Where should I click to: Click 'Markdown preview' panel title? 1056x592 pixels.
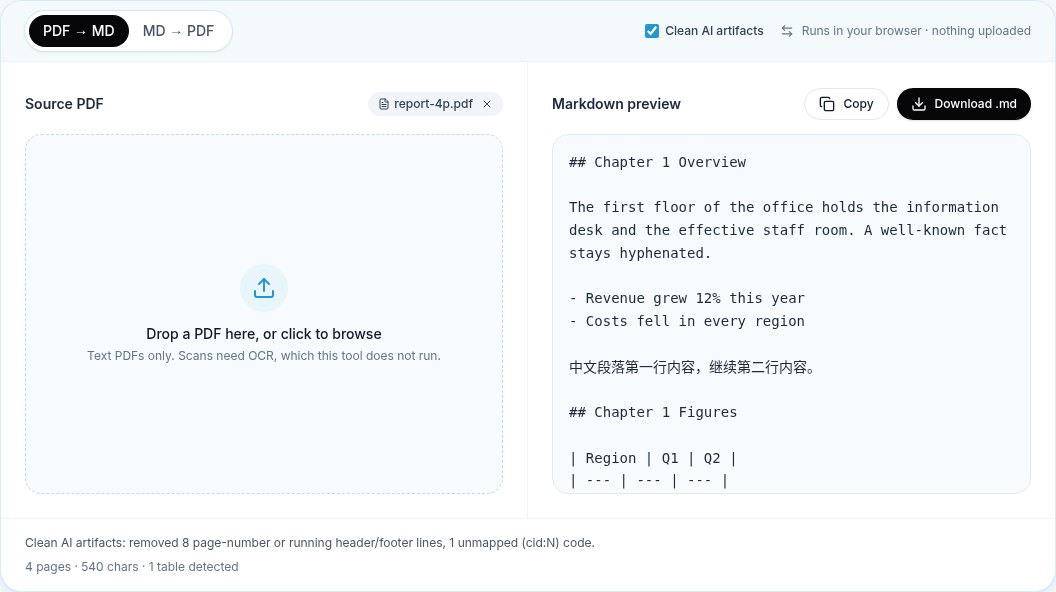point(616,104)
